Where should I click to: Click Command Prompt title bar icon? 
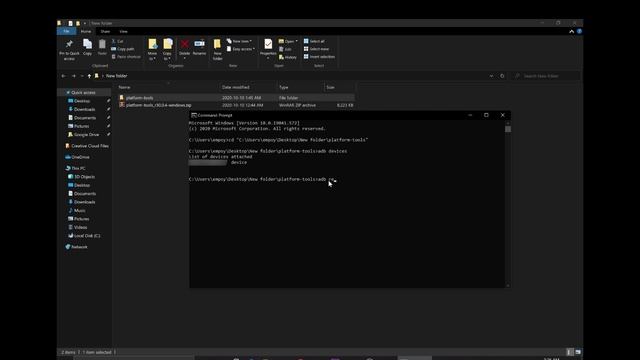pos(194,116)
